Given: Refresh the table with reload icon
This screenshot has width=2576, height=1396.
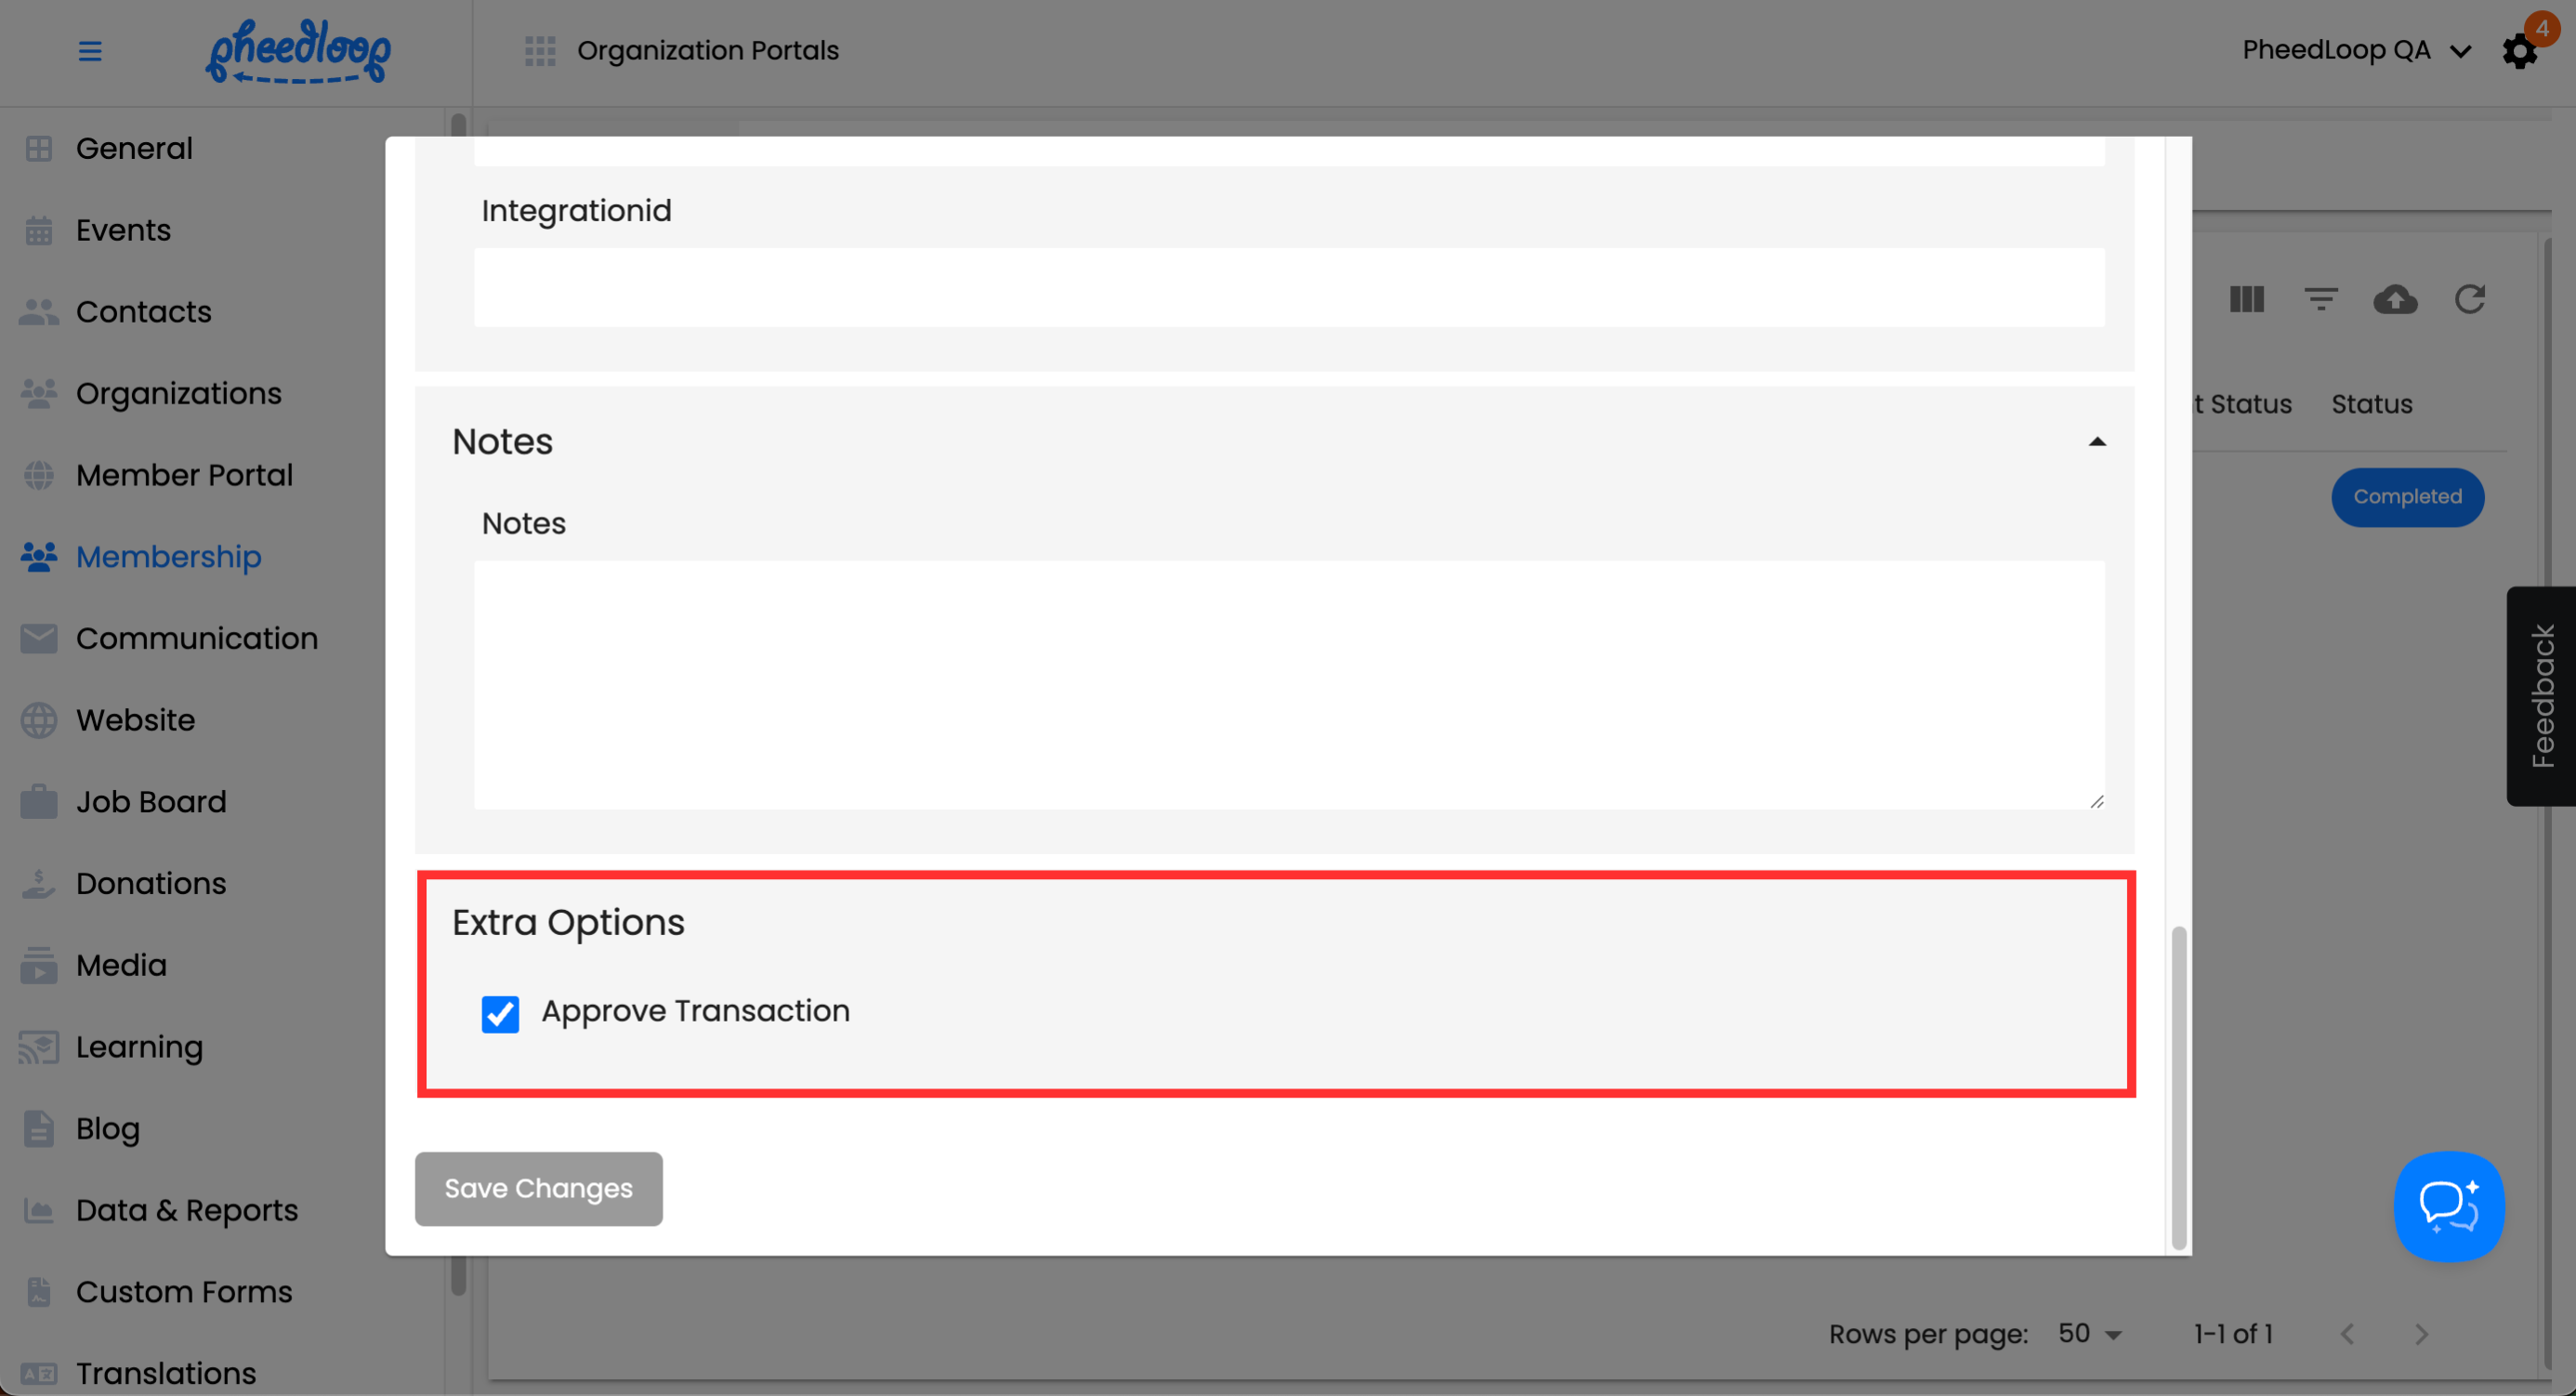Looking at the screenshot, I should (x=2470, y=299).
